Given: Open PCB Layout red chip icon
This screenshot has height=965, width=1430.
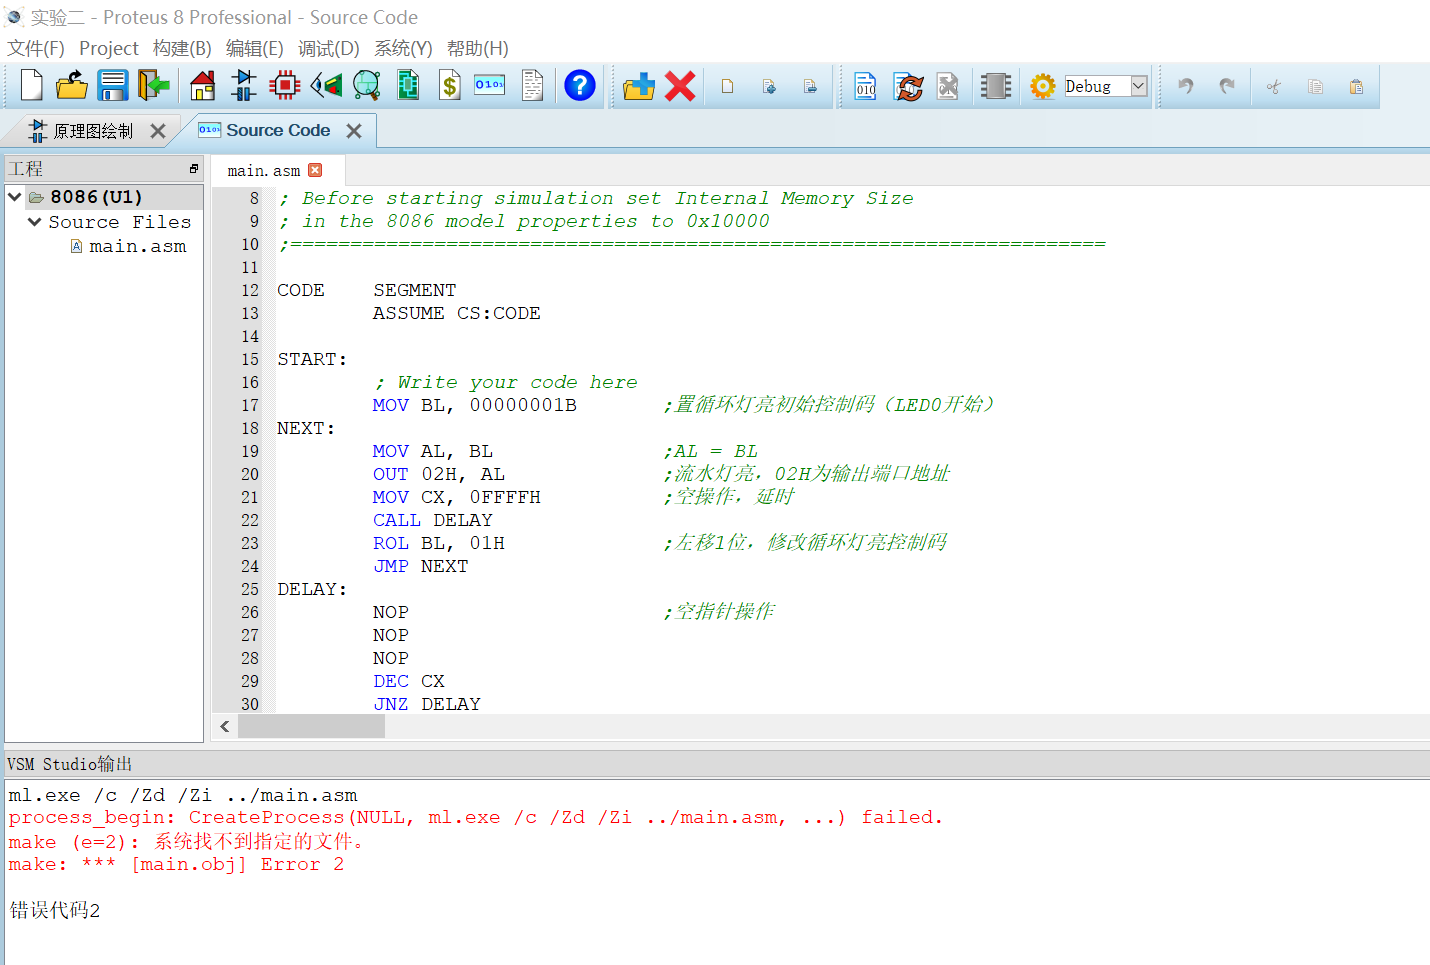Looking at the screenshot, I should click(x=285, y=86).
